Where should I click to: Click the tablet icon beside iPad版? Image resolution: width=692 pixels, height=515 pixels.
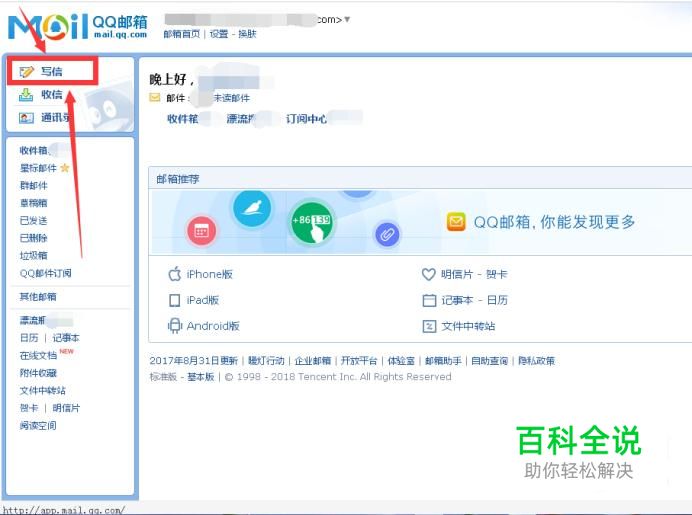point(175,300)
